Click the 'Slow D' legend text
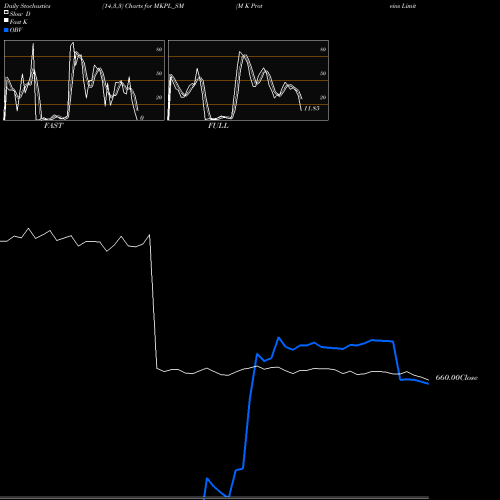 20,14
